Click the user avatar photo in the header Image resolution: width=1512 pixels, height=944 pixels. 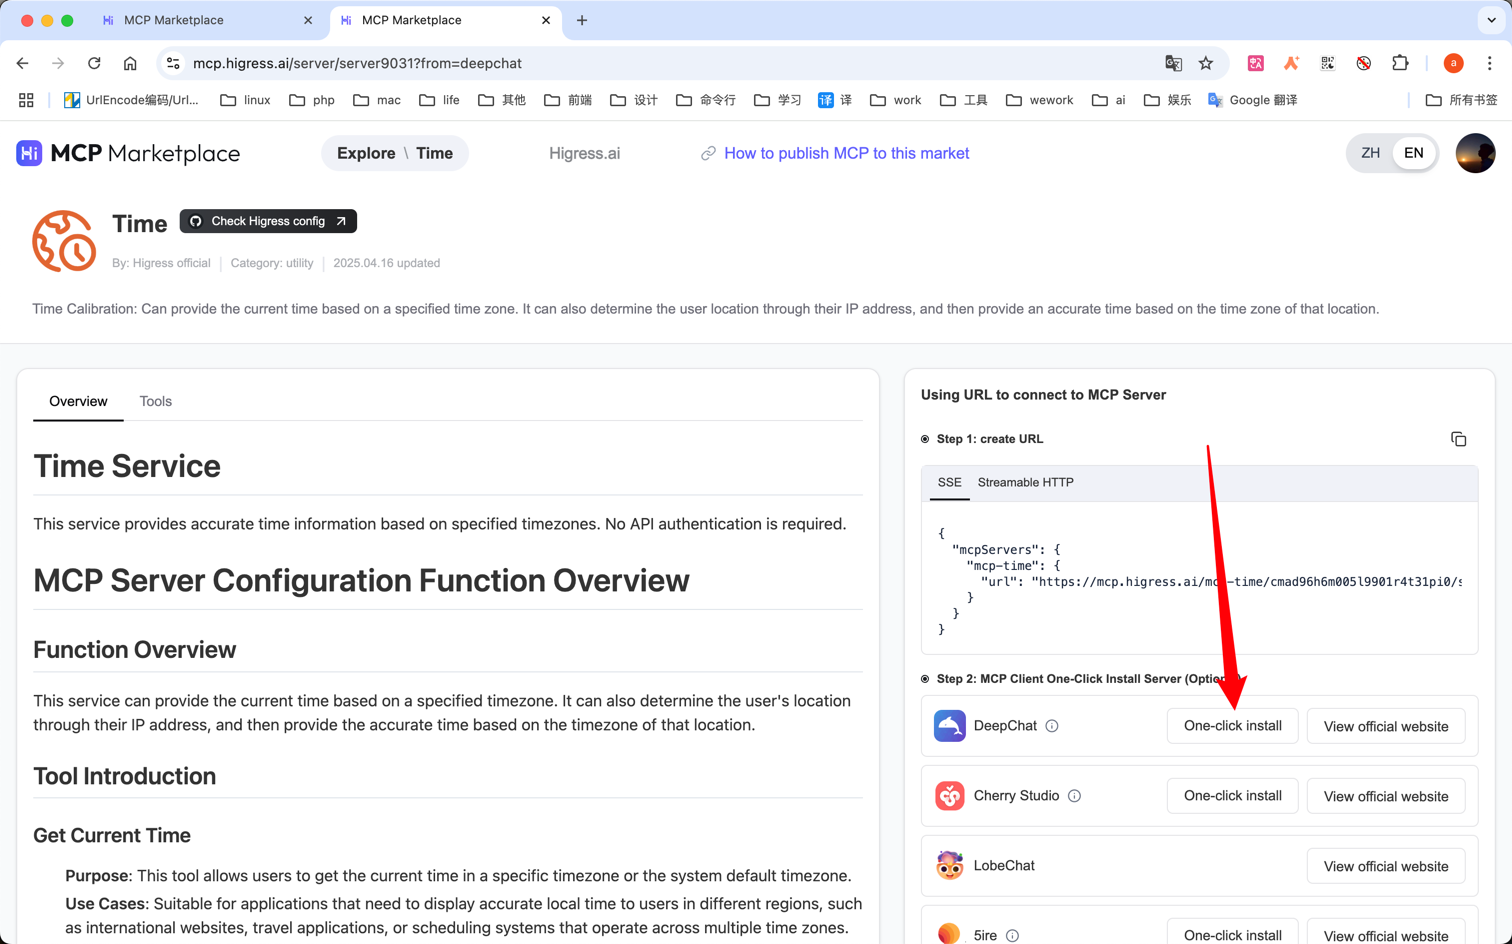tap(1475, 153)
